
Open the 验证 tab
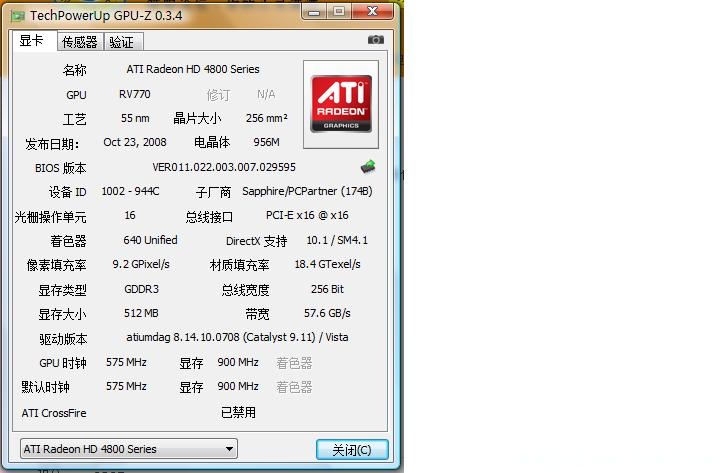(123, 42)
